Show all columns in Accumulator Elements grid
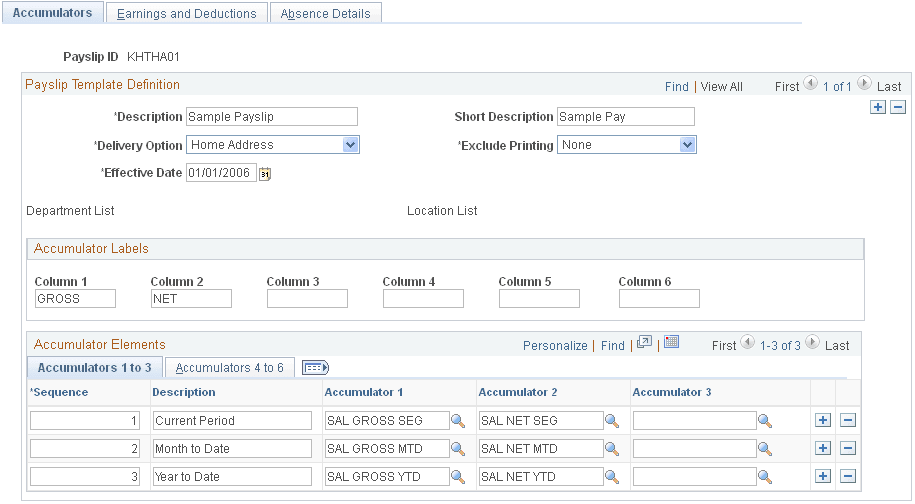Image resolution: width=915 pixels, height=504 pixels. click(x=315, y=367)
